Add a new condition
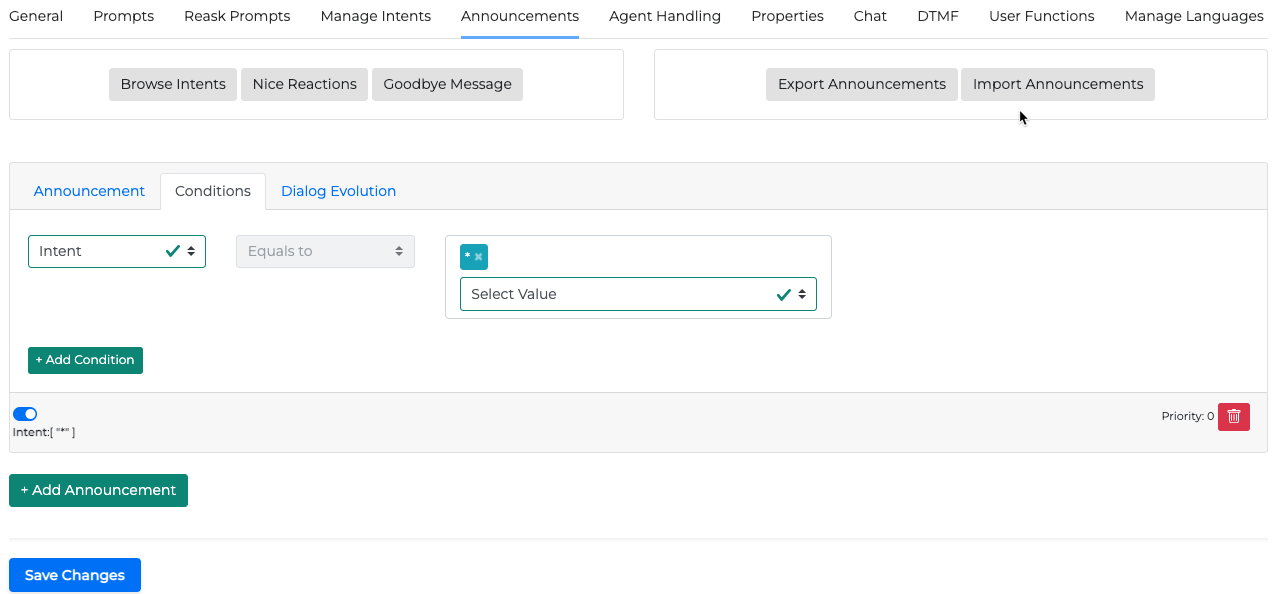This screenshot has width=1273, height=594. tap(85, 360)
